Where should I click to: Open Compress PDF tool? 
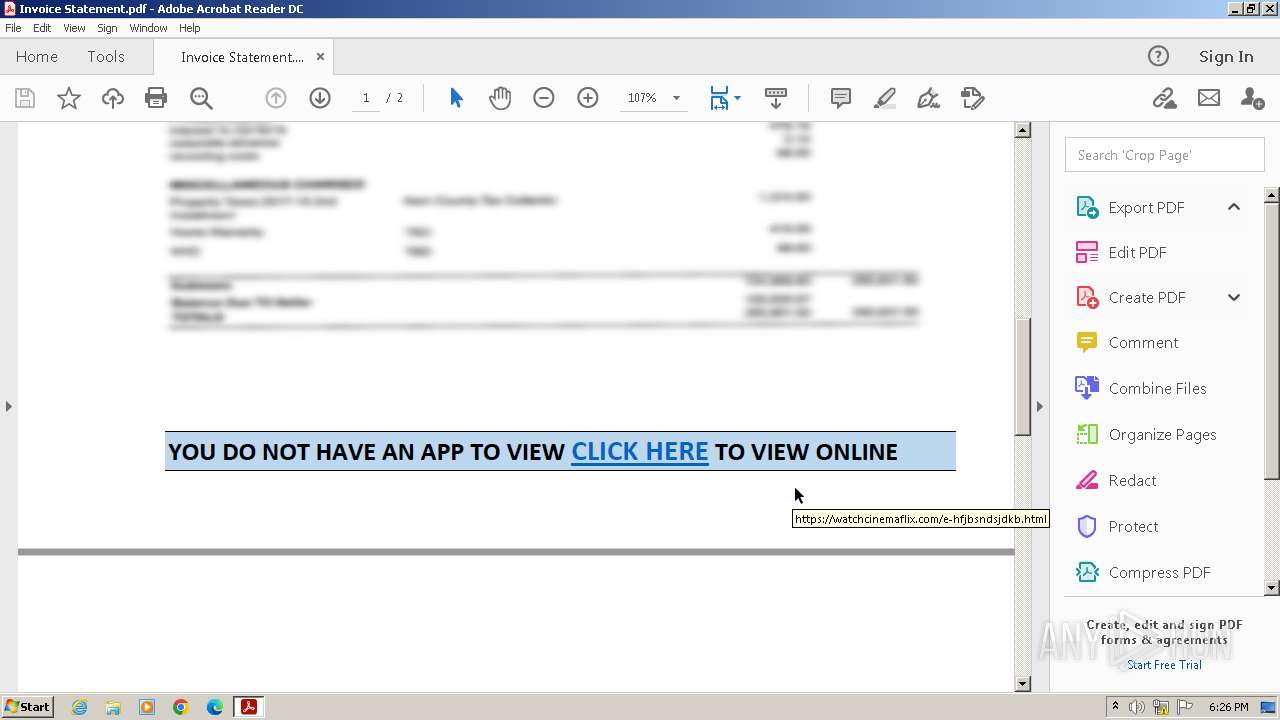point(1158,572)
